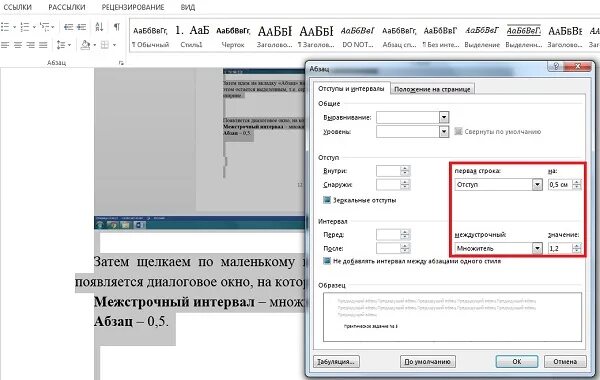The image size is (600, 380).
Task: Click the Sort icon in the ribbon
Action: 99,27
